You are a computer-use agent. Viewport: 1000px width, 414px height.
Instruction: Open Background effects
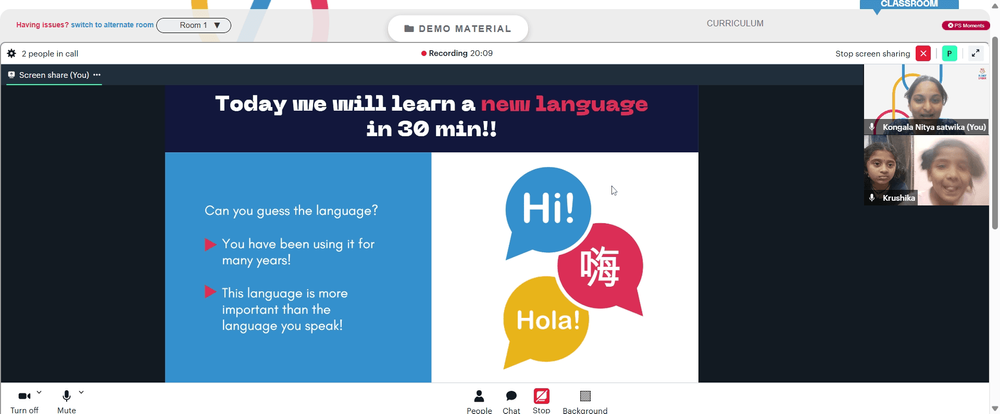tap(585, 402)
